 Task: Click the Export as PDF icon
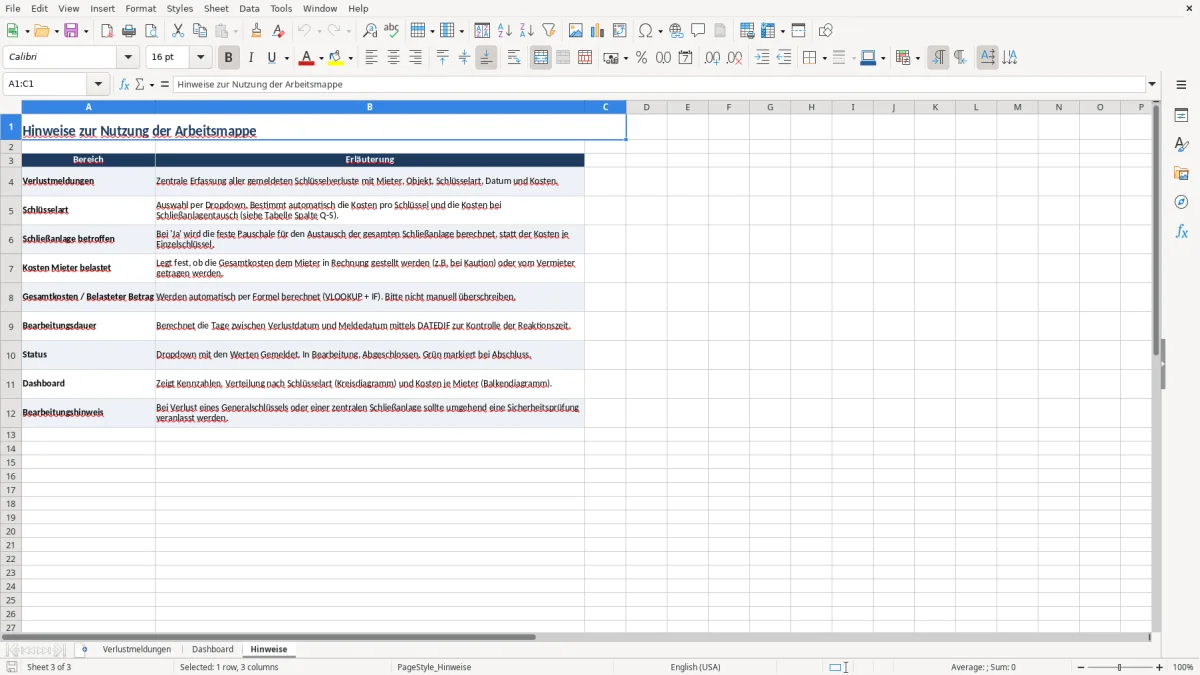pos(107,31)
